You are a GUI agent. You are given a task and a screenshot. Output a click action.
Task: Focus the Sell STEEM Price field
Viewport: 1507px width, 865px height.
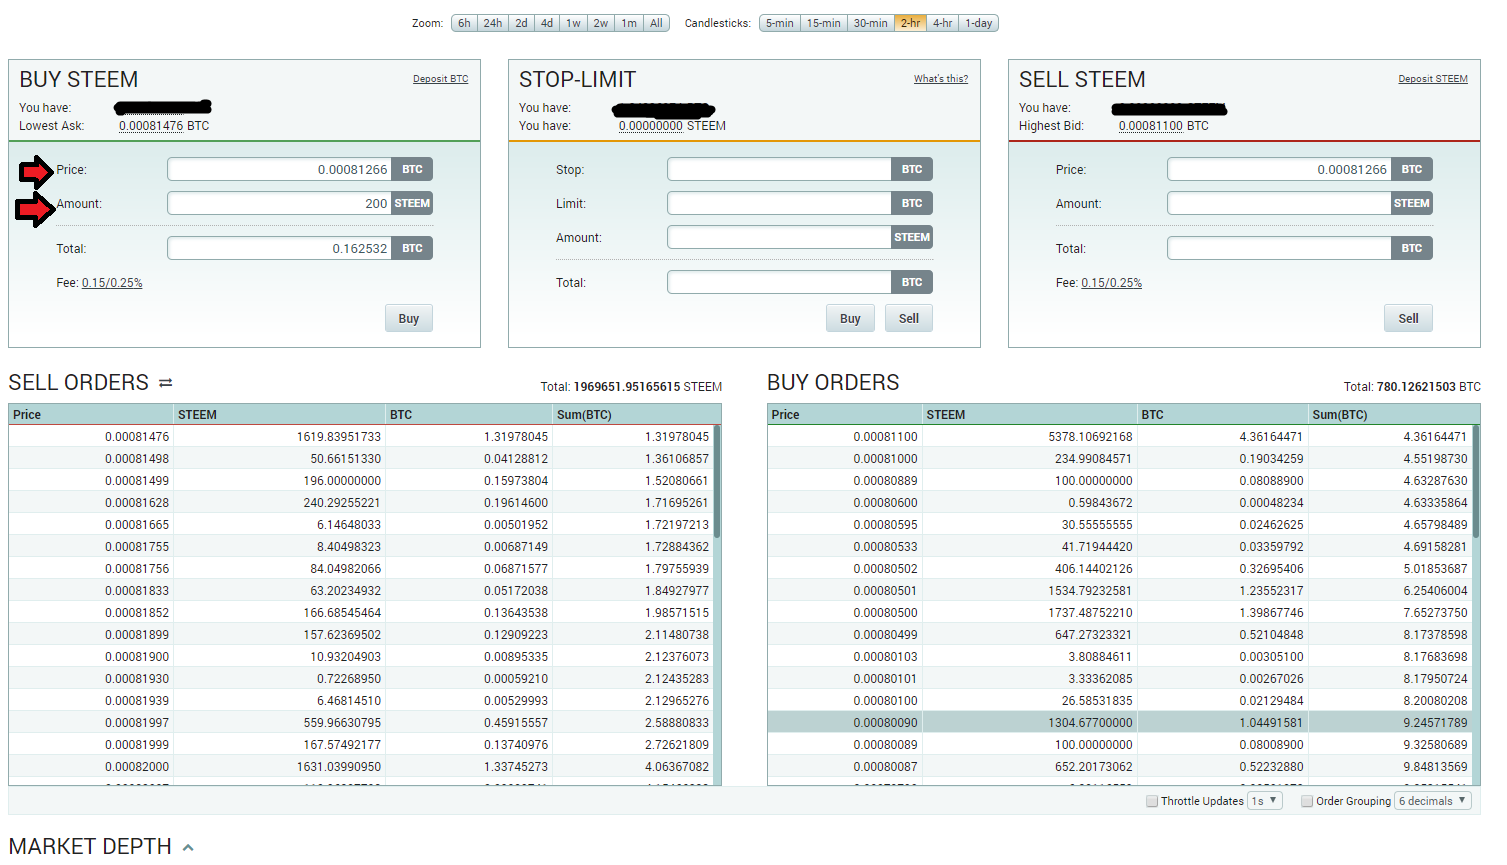click(x=1280, y=170)
